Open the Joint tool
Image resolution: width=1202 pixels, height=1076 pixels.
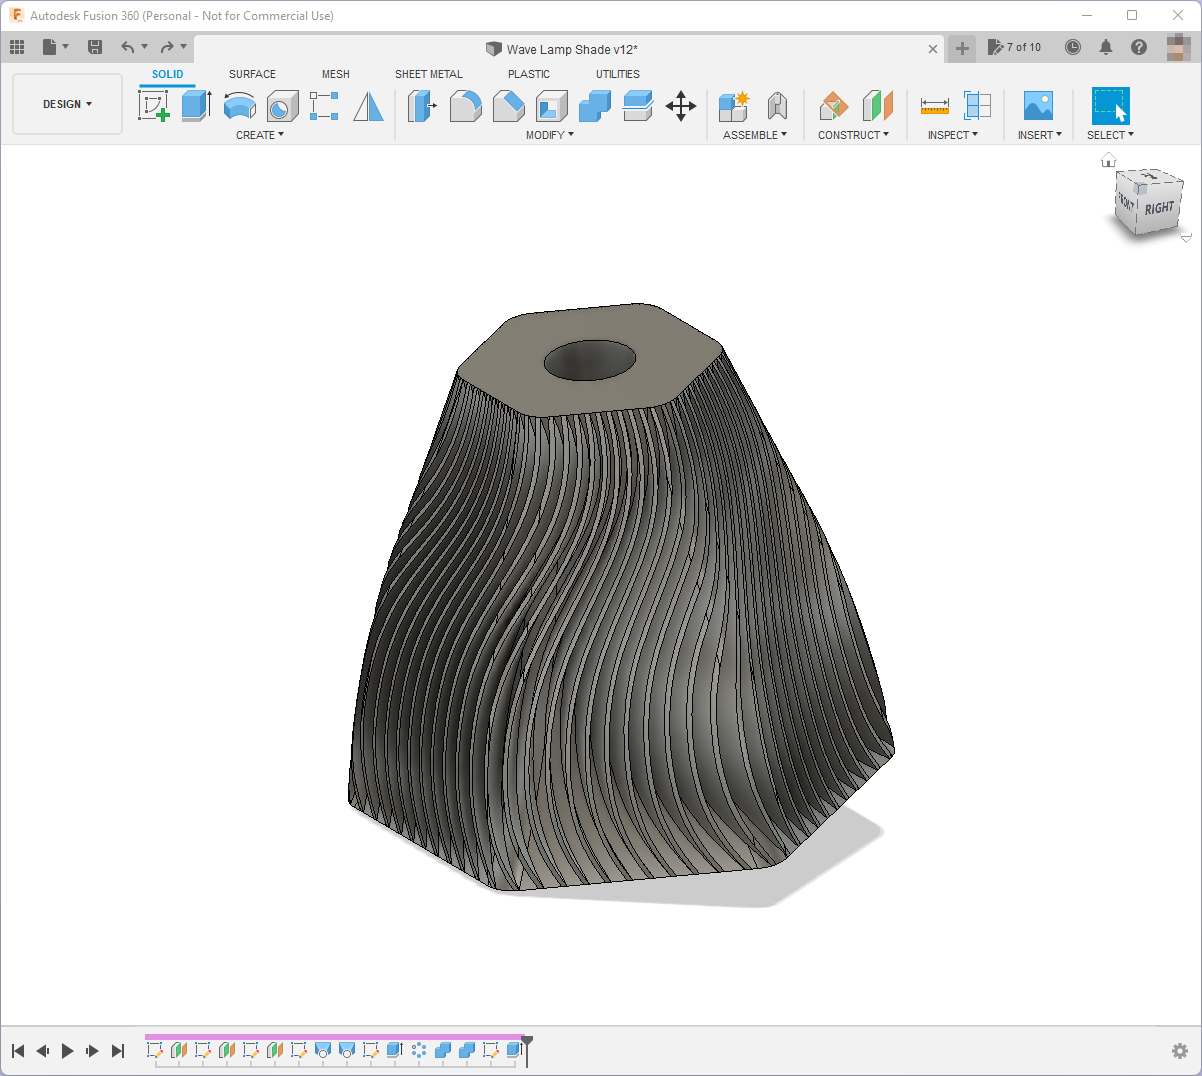tap(777, 106)
